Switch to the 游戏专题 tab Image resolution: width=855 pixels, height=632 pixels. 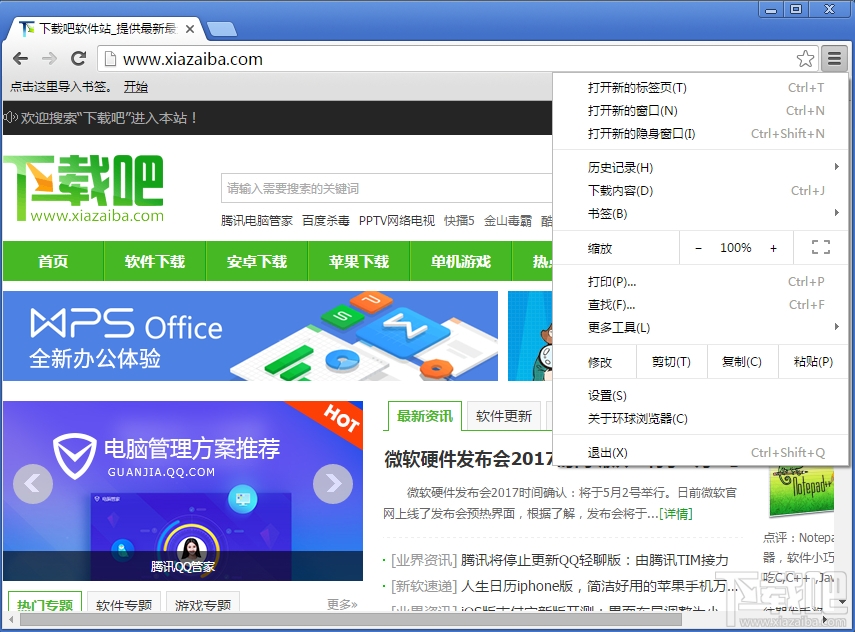click(x=203, y=604)
